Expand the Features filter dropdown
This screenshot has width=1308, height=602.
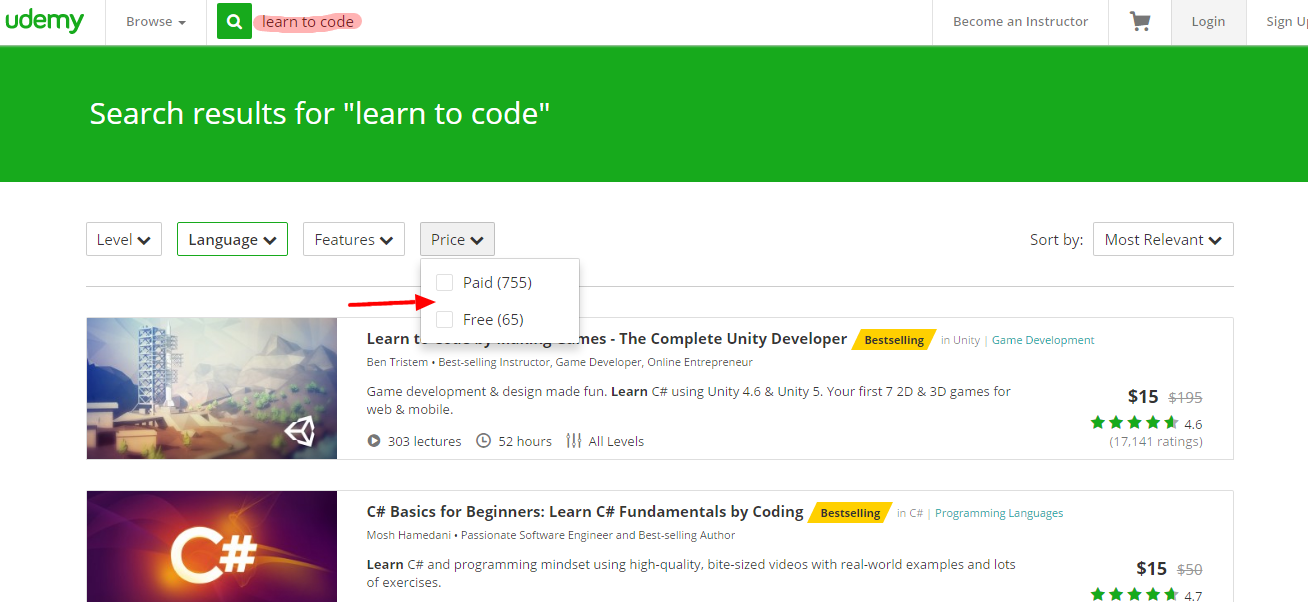point(354,239)
